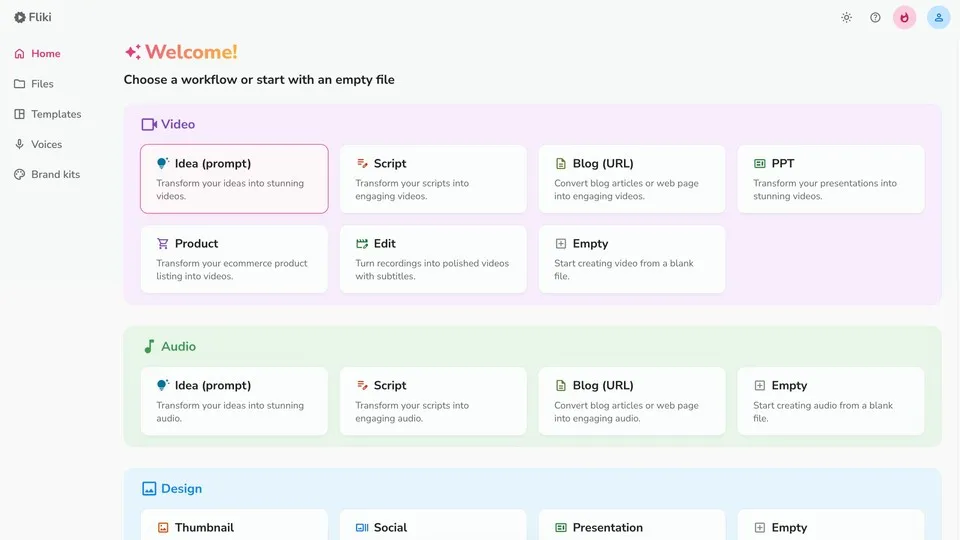The height and width of the screenshot is (540, 960).
Task: Click plus-square icon on Empty audio card
Action: pos(760,385)
